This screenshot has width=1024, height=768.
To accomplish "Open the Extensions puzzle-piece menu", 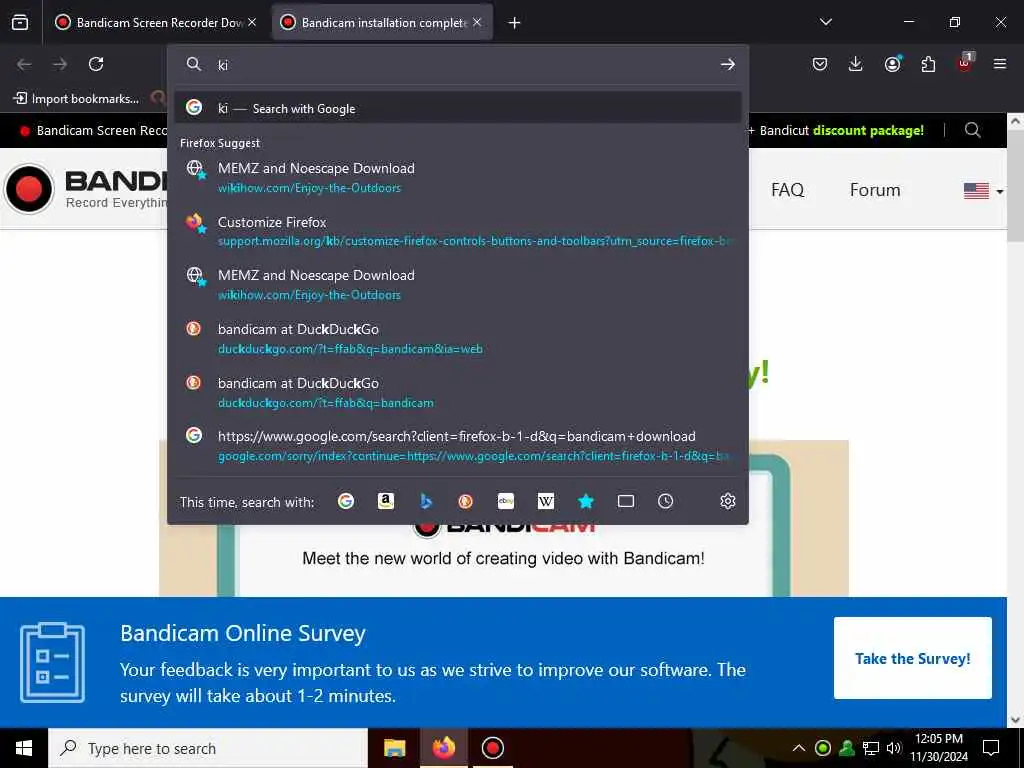I will (x=928, y=64).
